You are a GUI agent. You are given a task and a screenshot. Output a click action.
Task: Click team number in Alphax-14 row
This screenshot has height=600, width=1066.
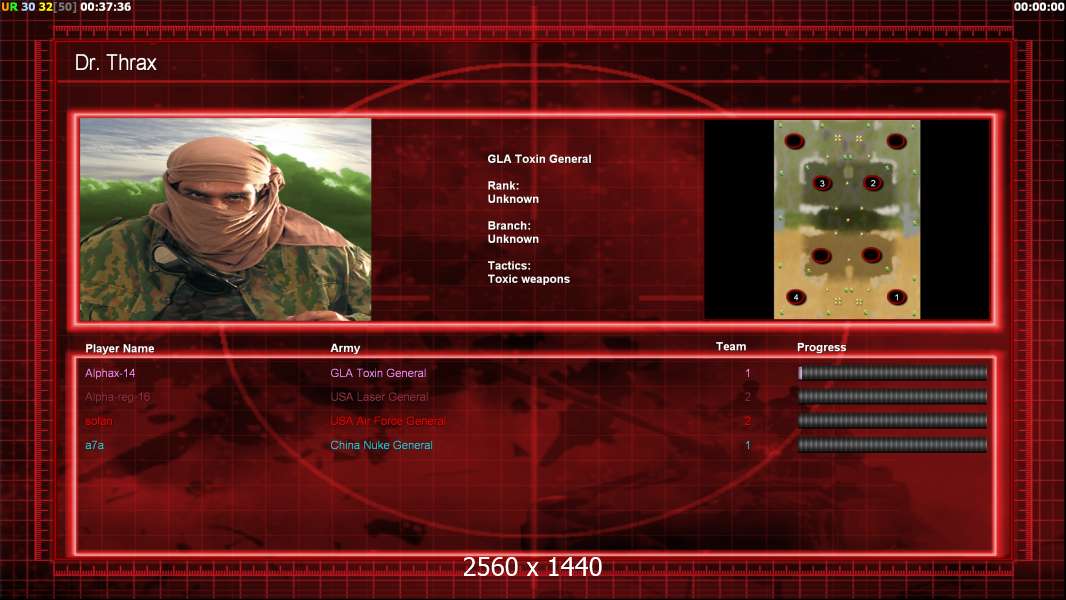(x=748, y=373)
